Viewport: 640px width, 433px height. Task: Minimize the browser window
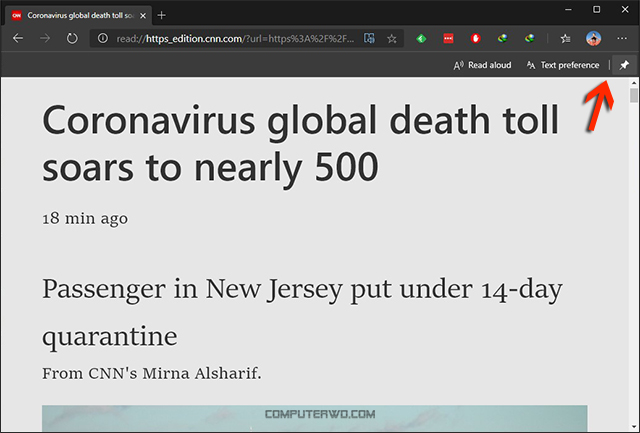click(x=568, y=9)
